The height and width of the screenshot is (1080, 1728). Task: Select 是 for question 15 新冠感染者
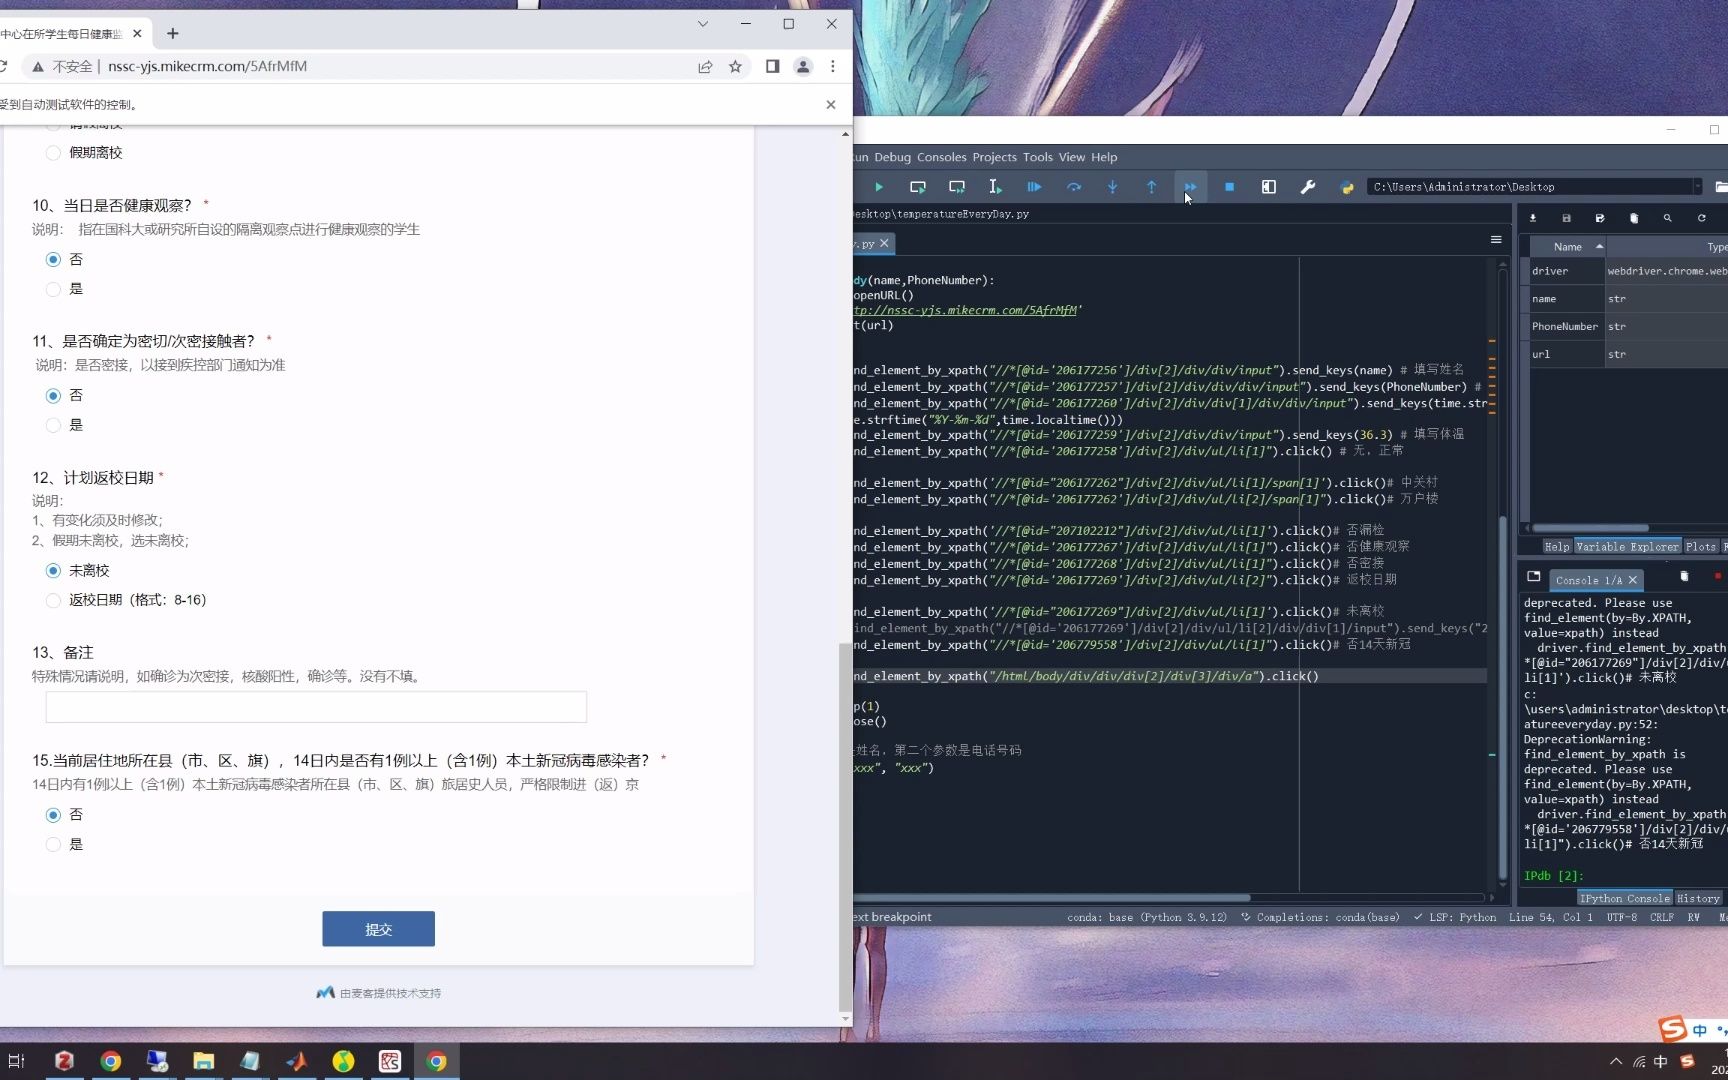[53, 845]
